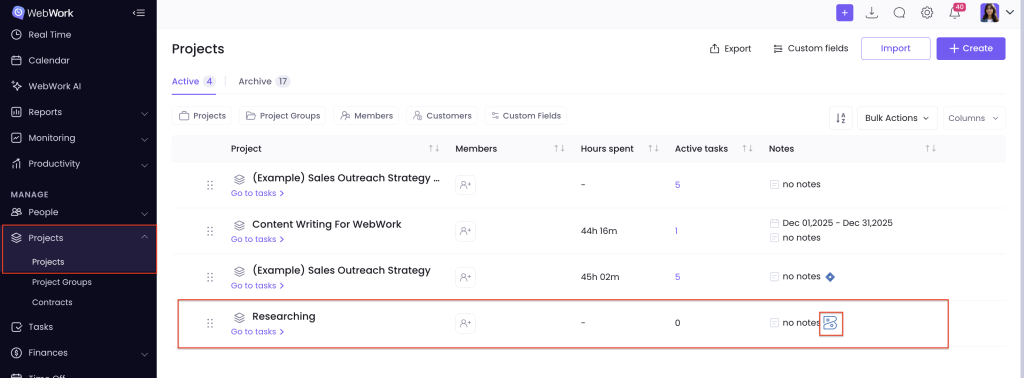The height and width of the screenshot is (378, 1024).
Task: Open Custom fields in header
Action: point(810,48)
